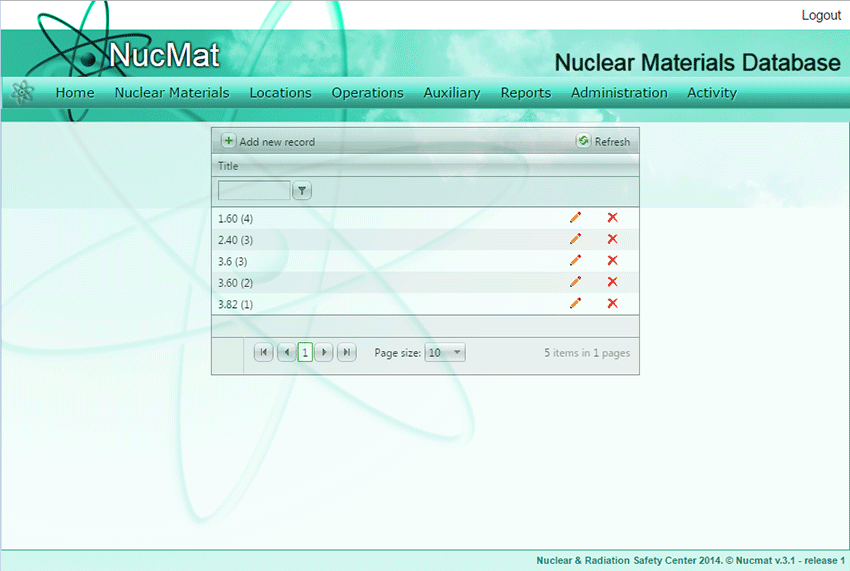Image resolution: width=850 pixels, height=571 pixels.
Task: Go to the last page of results
Action: click(x=346, y=352)
